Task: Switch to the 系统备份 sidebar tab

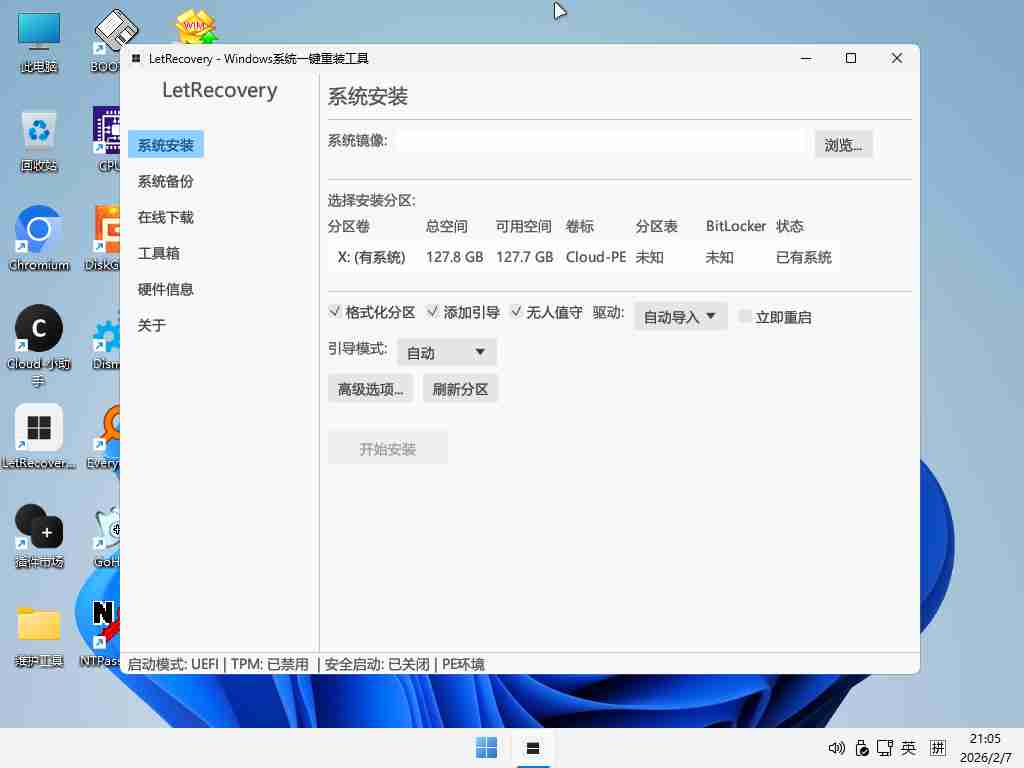Action: [x=166, y=181]
